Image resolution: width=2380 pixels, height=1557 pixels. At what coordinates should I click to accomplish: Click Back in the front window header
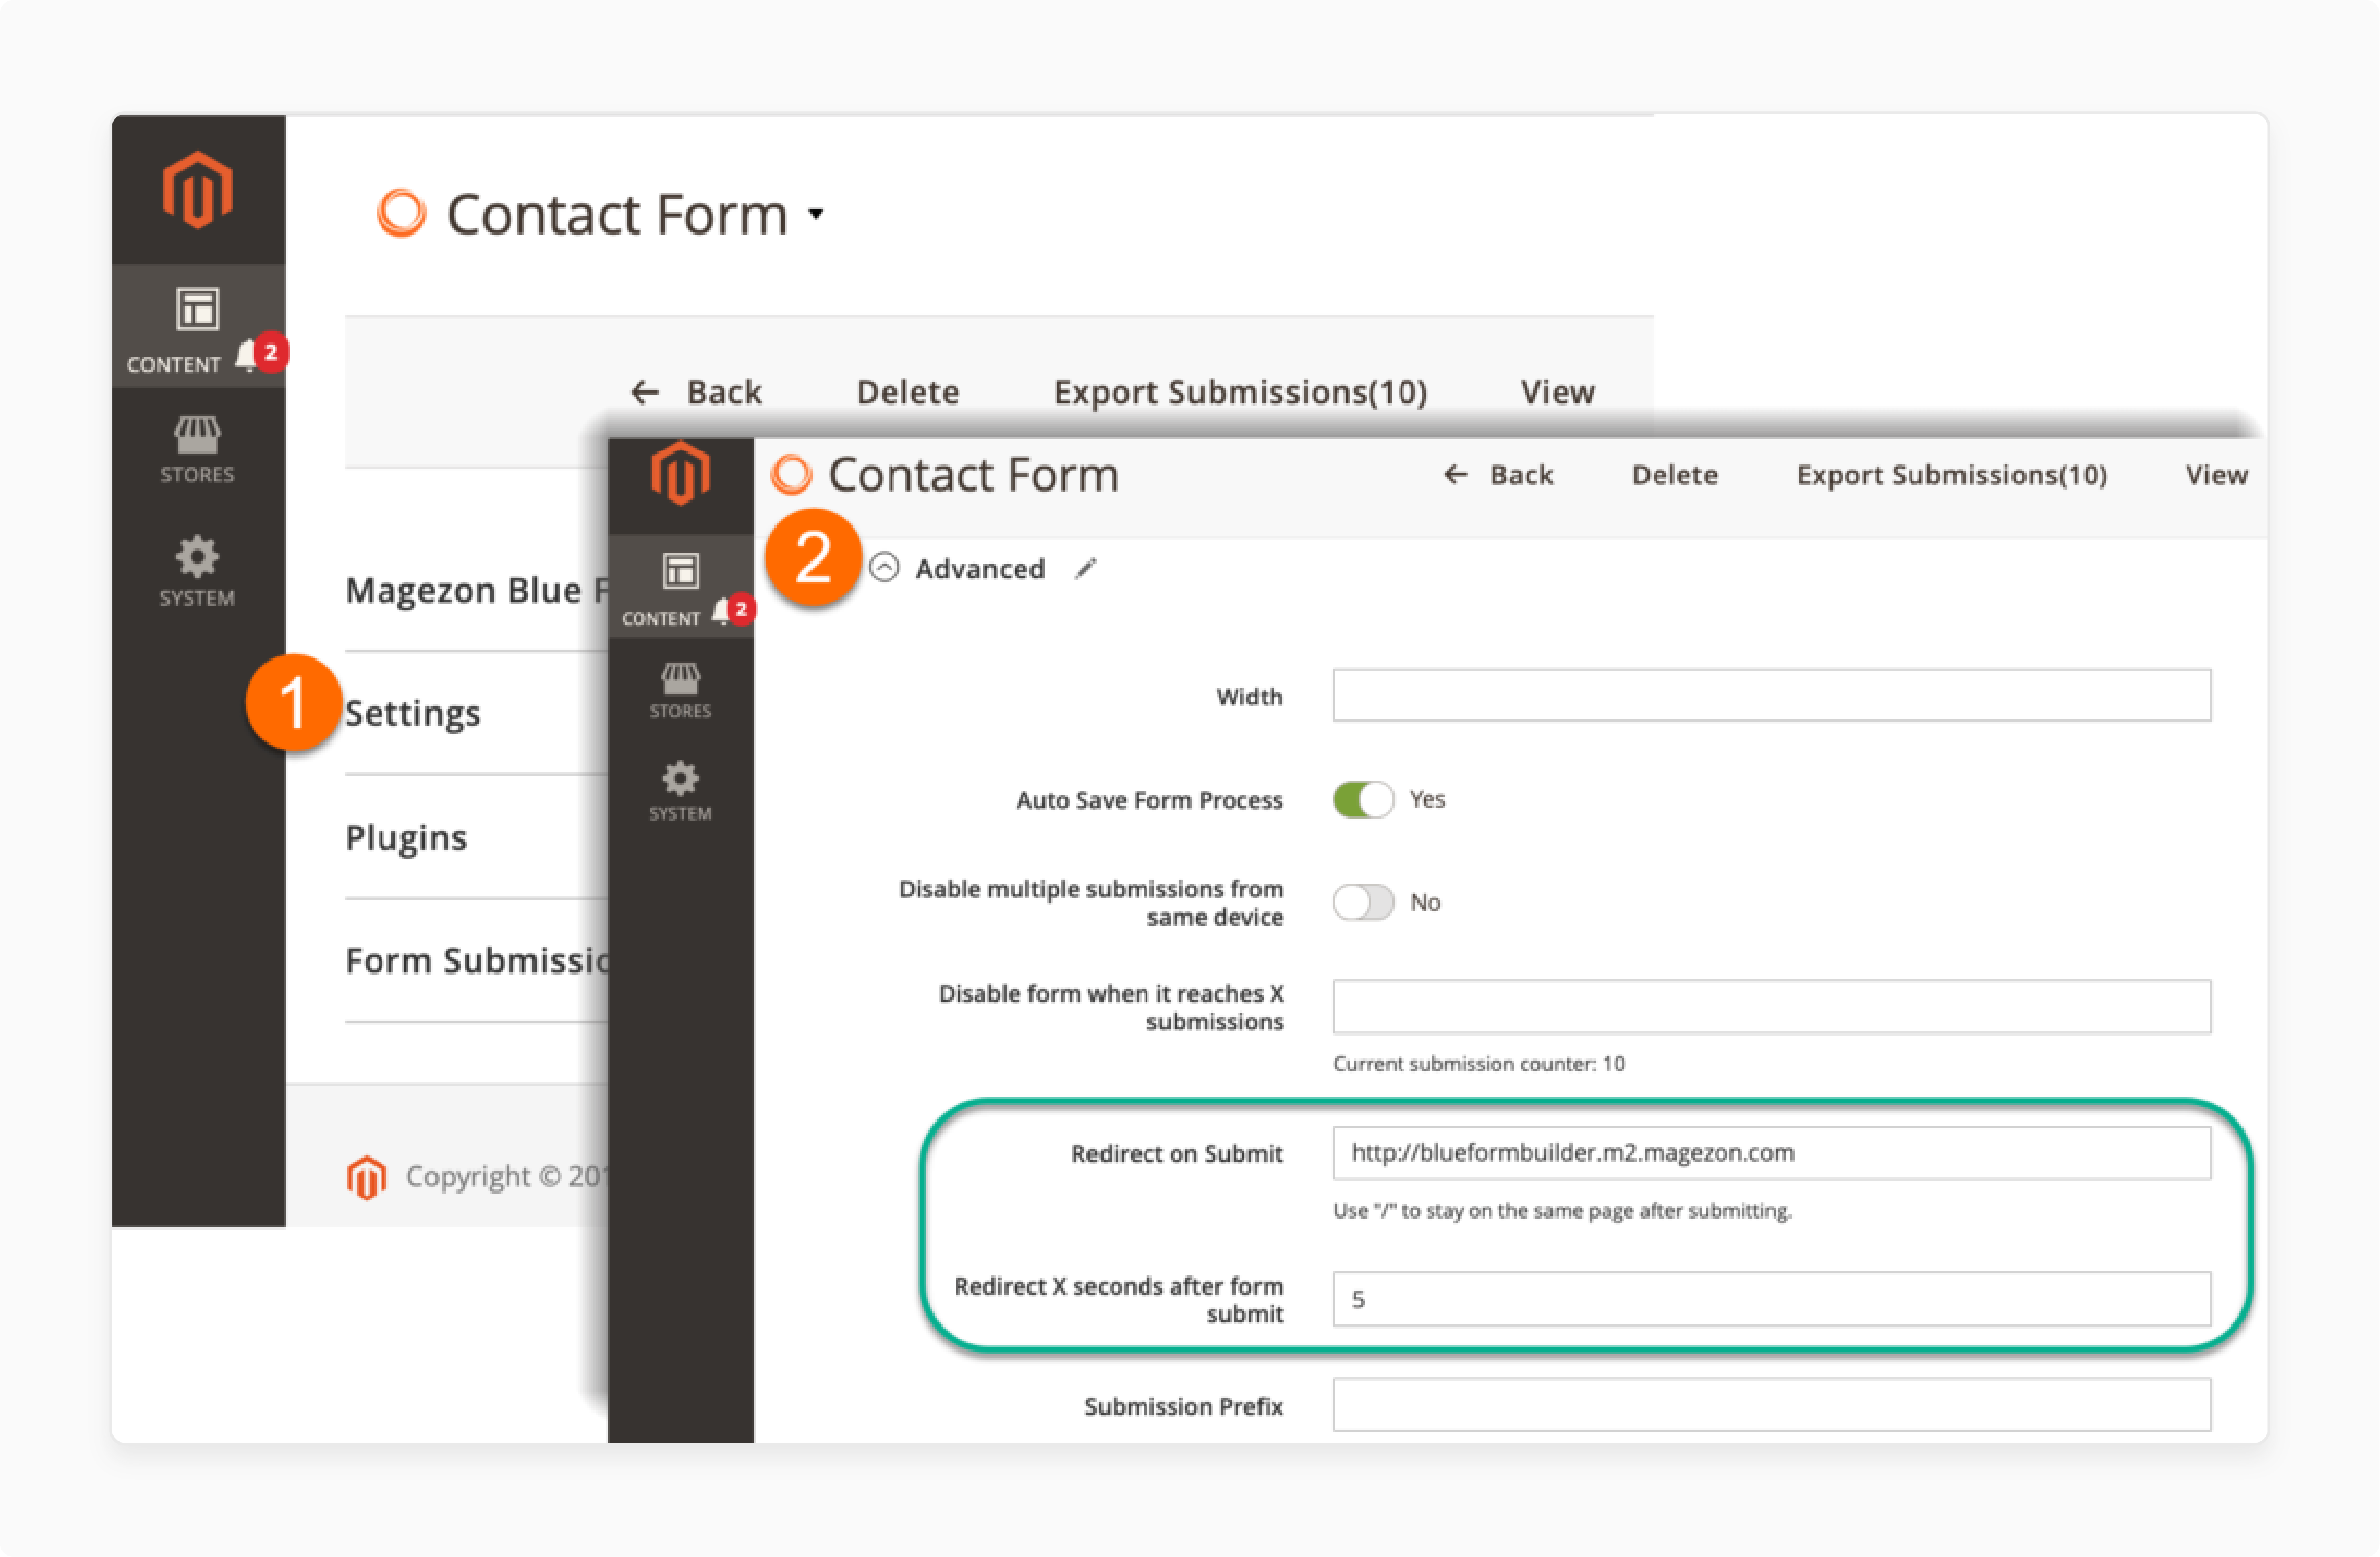click(x=1498, y=474)
